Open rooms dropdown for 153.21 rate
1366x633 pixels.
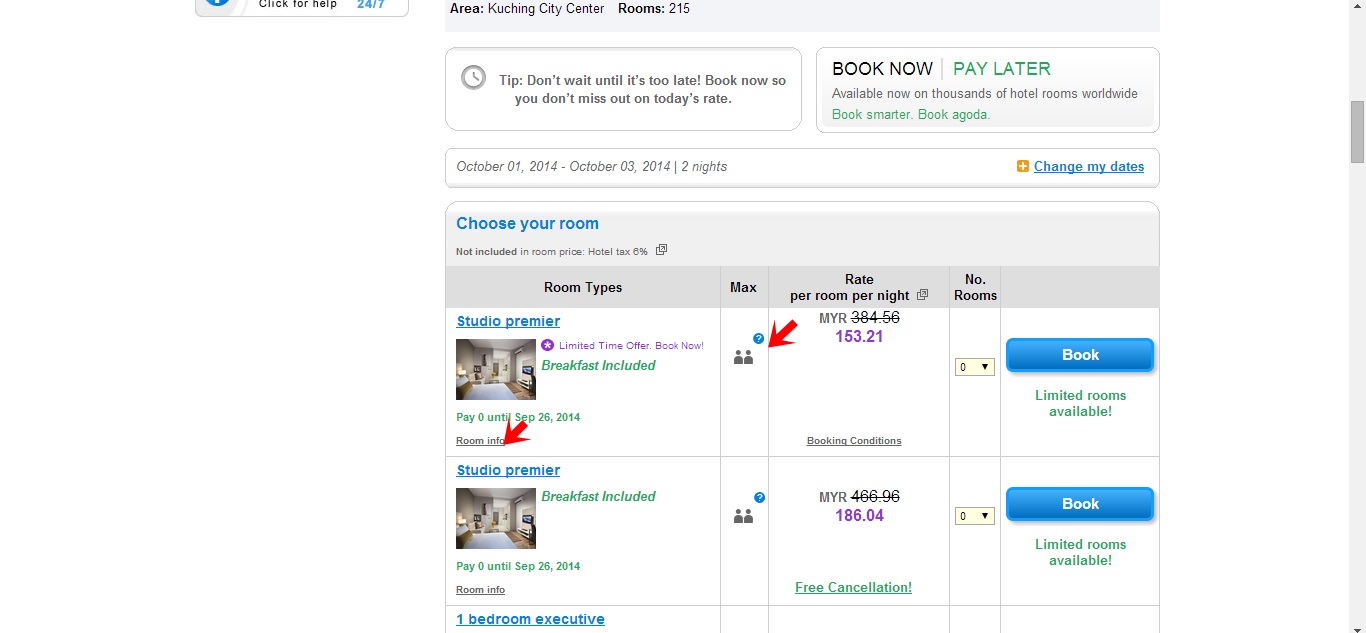point(974,367)
